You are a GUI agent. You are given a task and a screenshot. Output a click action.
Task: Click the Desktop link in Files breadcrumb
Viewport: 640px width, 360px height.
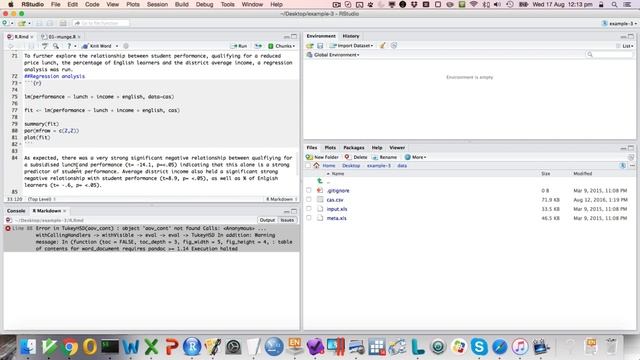[351, 166]
